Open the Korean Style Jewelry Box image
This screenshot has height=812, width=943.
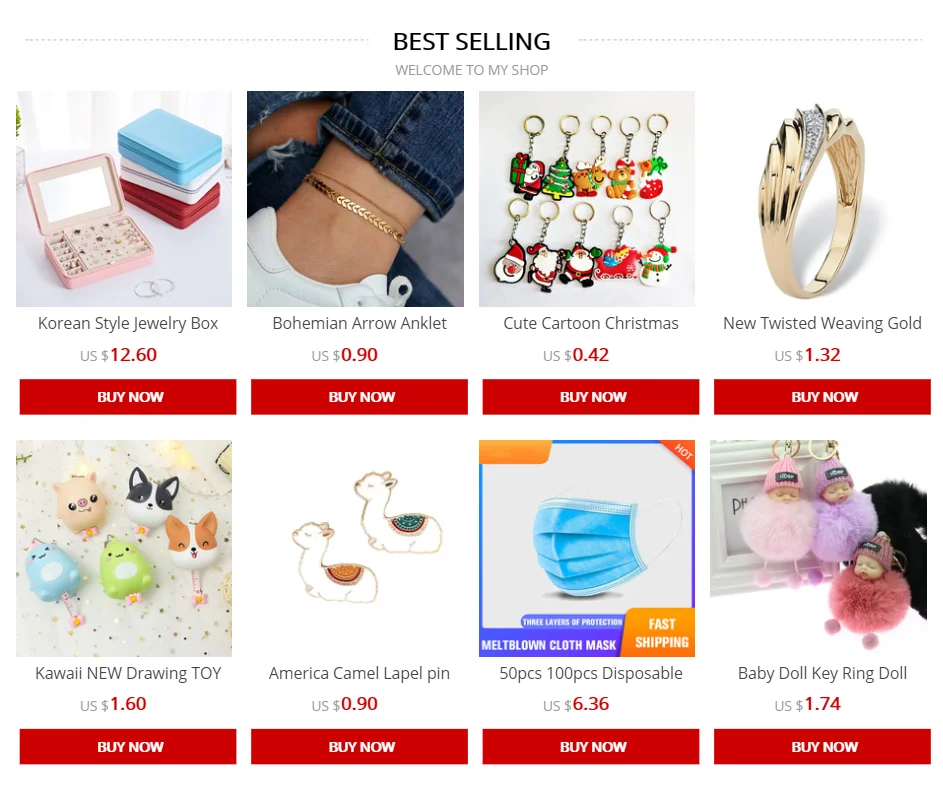pos(124,199)
